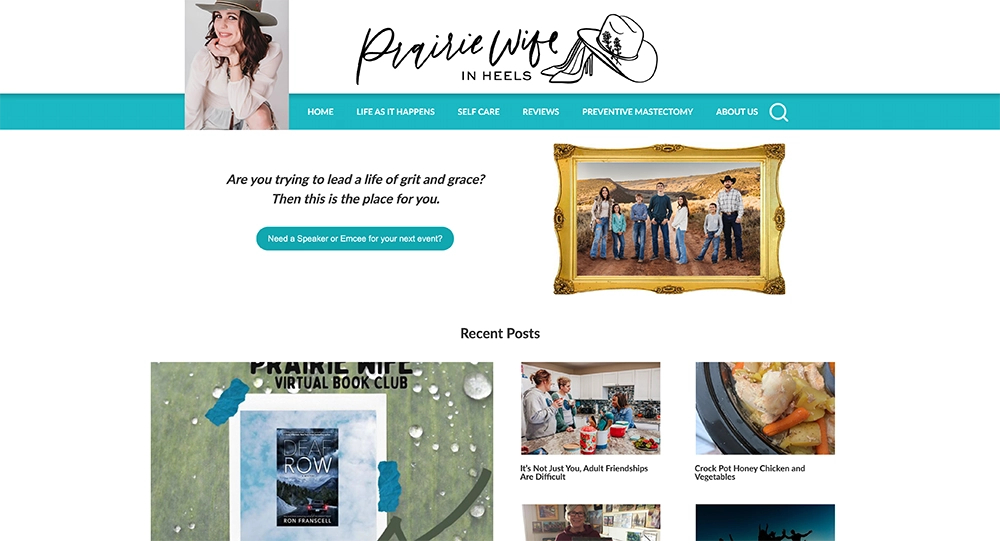The height and width of the screenshot is (541, 1000).
Task: Open the About Us menu item
Action: [737, 112]
